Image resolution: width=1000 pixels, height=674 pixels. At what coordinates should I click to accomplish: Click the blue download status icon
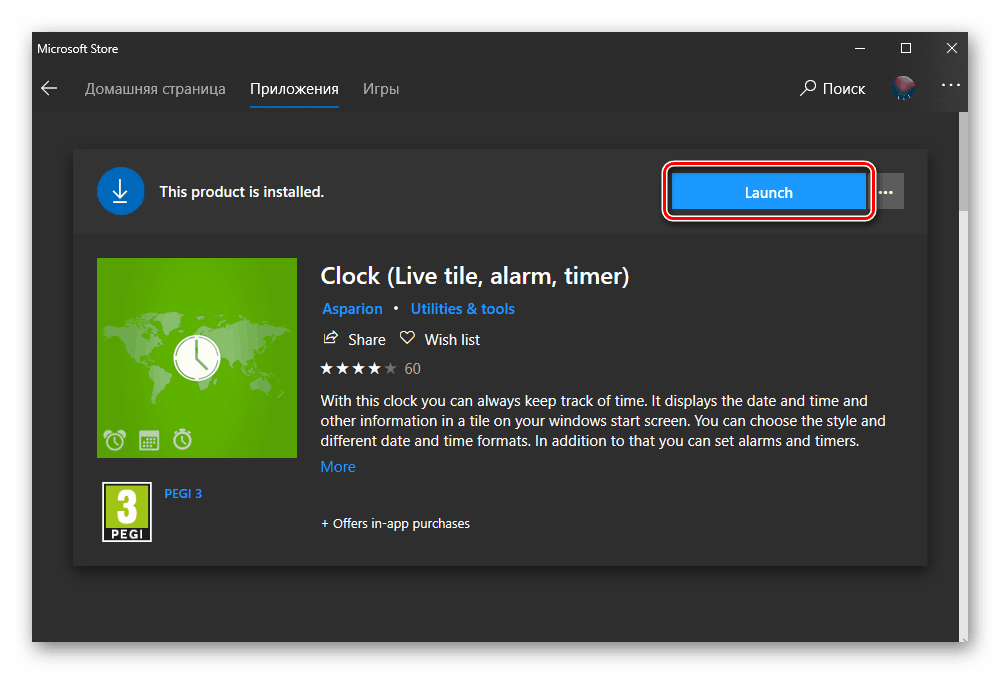[121, 191]
